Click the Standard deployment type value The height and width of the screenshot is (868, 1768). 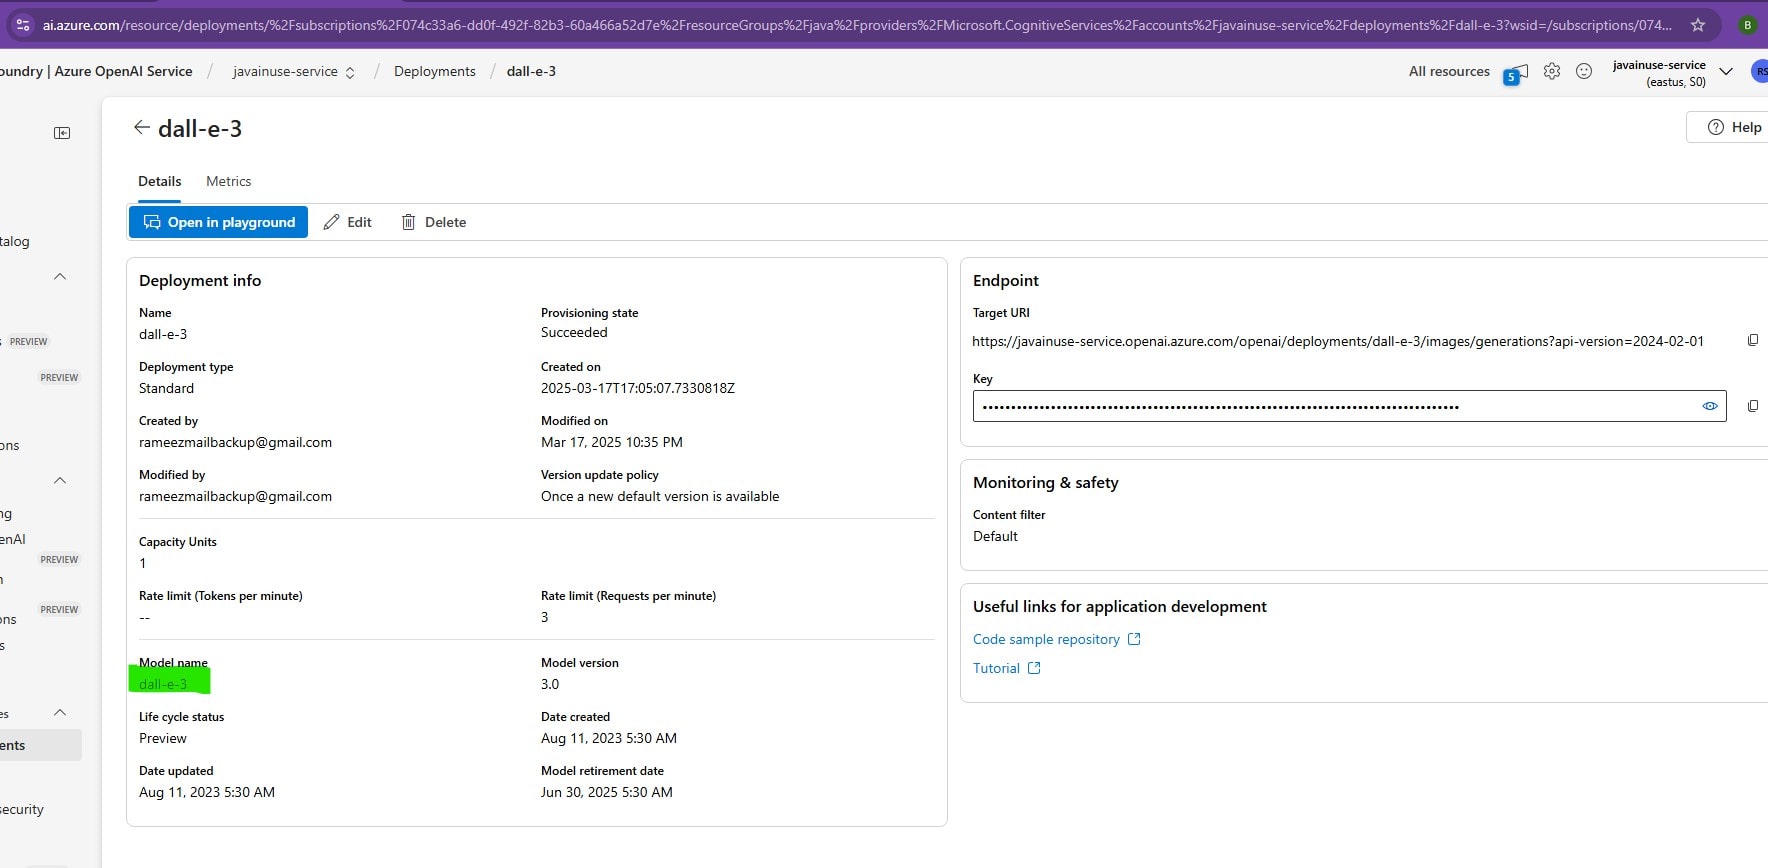[166, 388]
